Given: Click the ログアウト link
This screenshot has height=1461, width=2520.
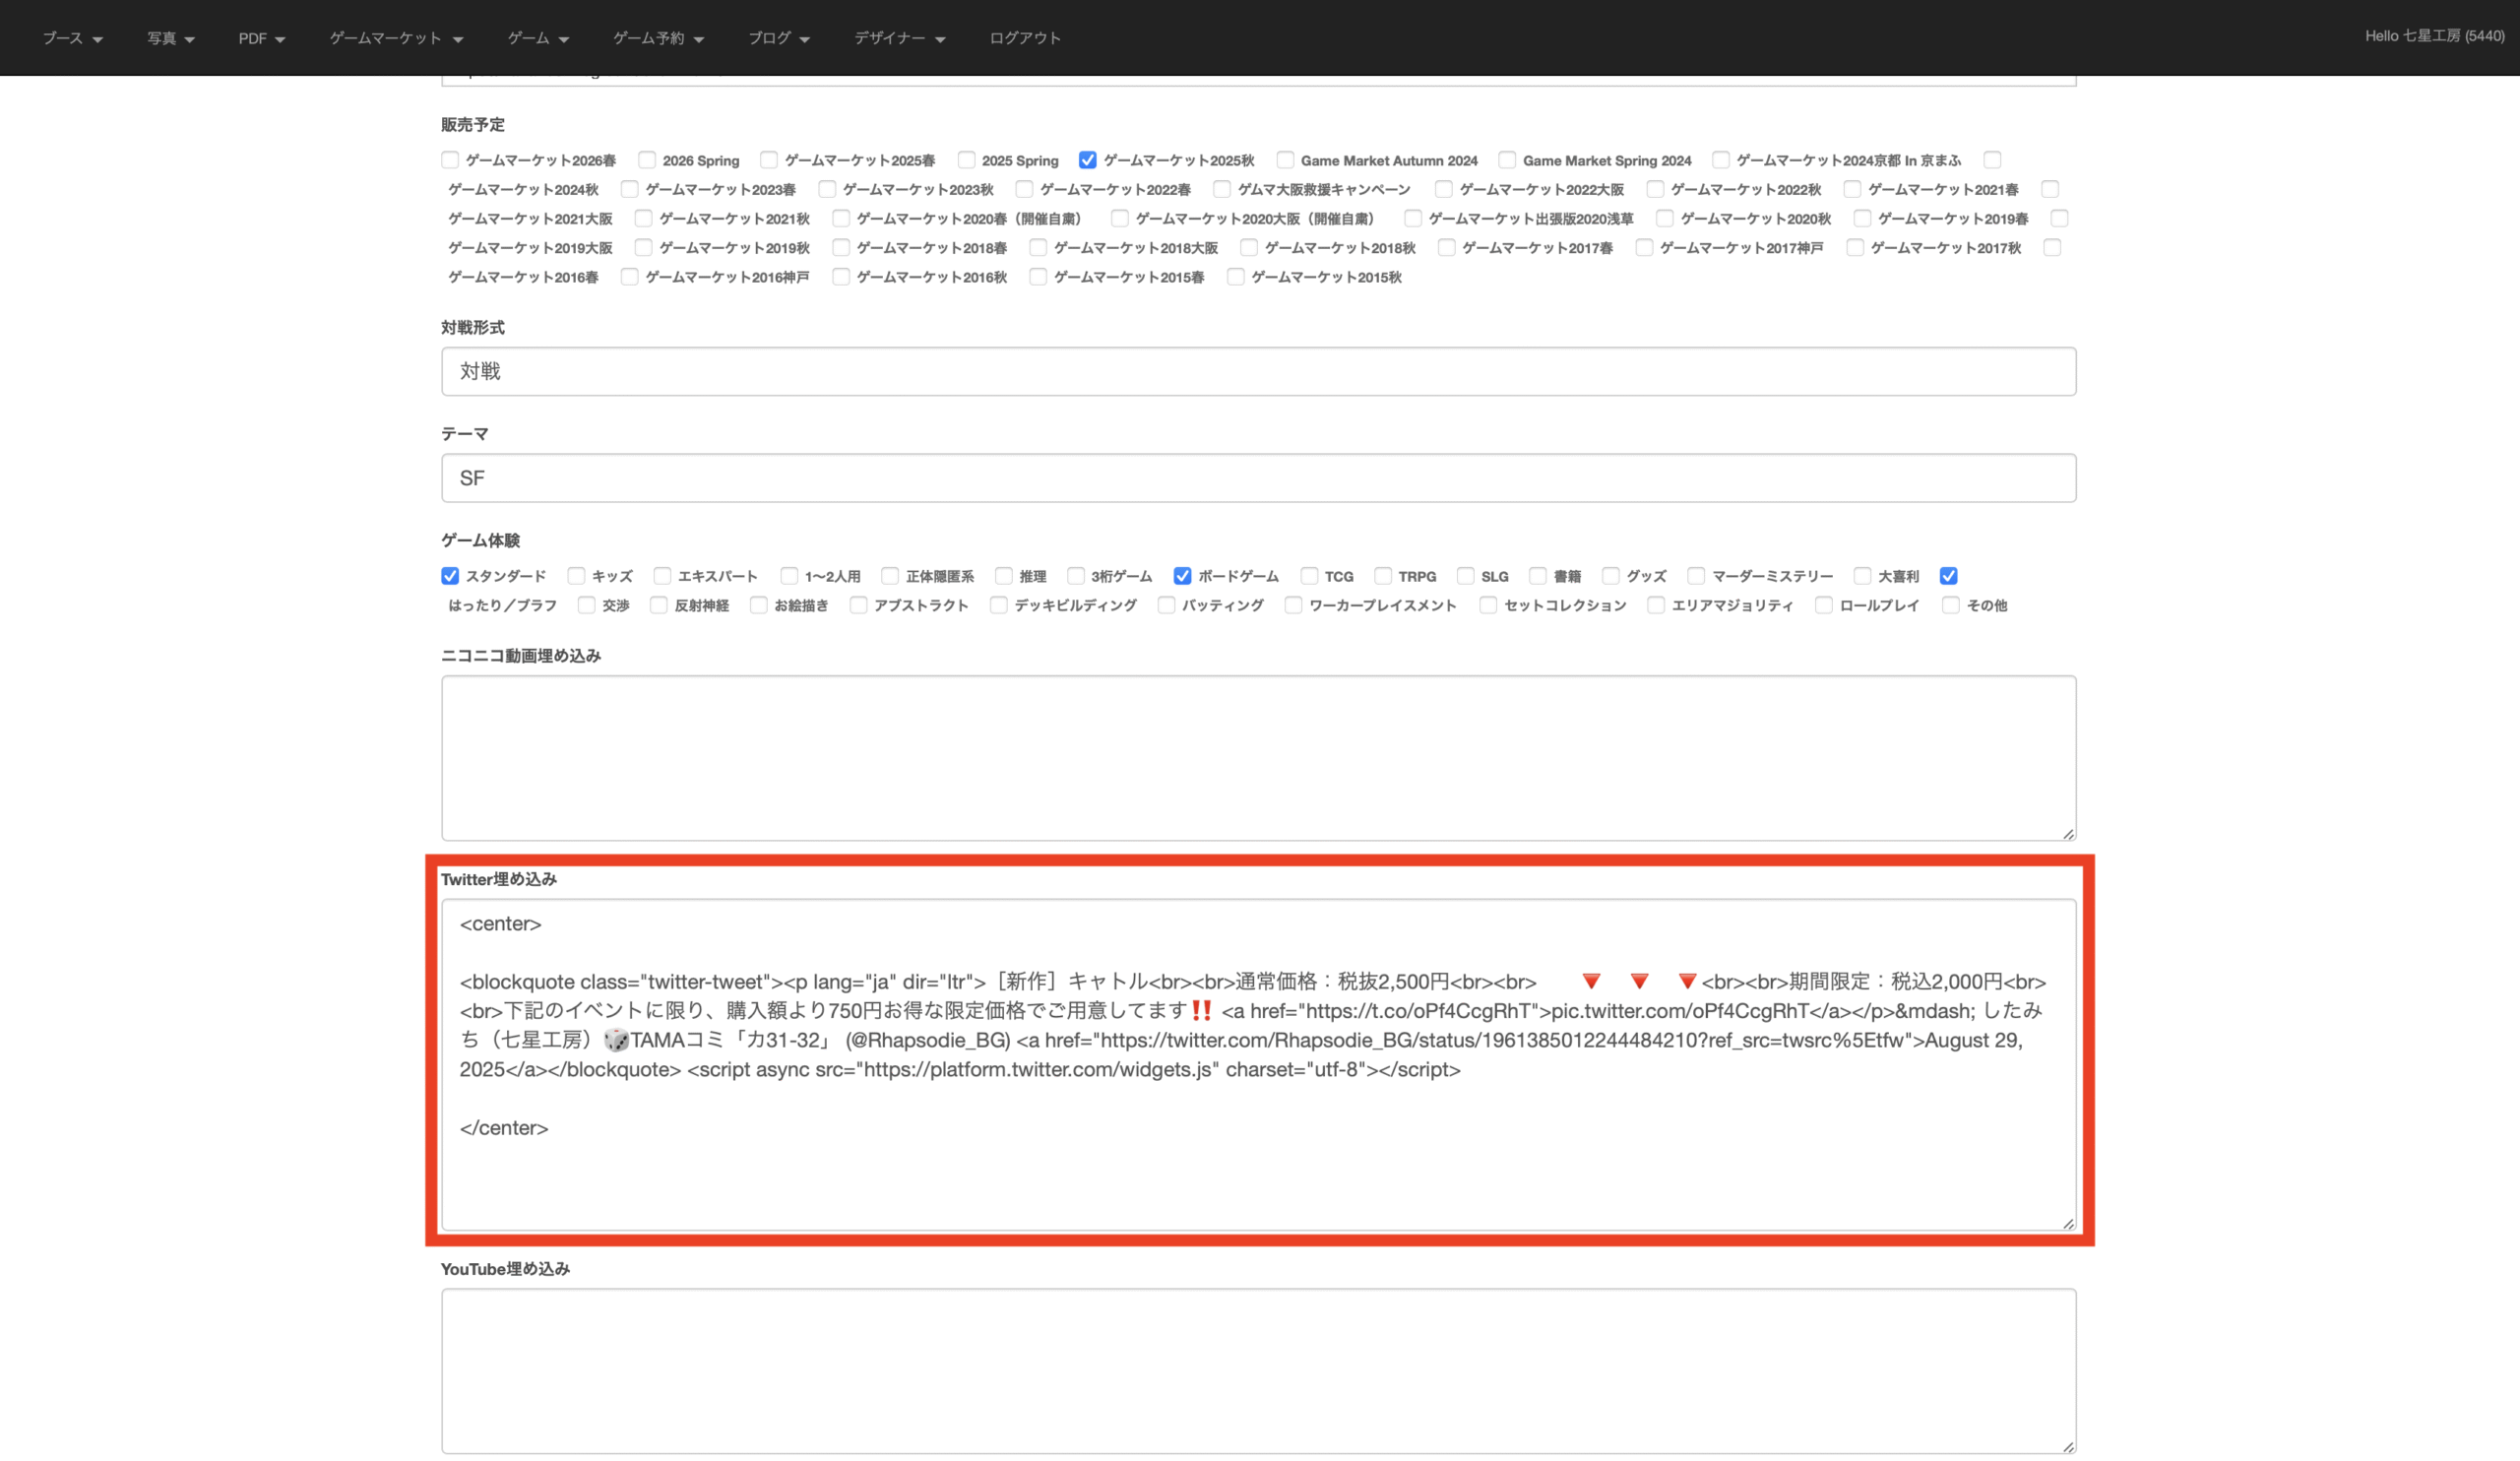Looking at the screenshot, I should pos(1024,38).
